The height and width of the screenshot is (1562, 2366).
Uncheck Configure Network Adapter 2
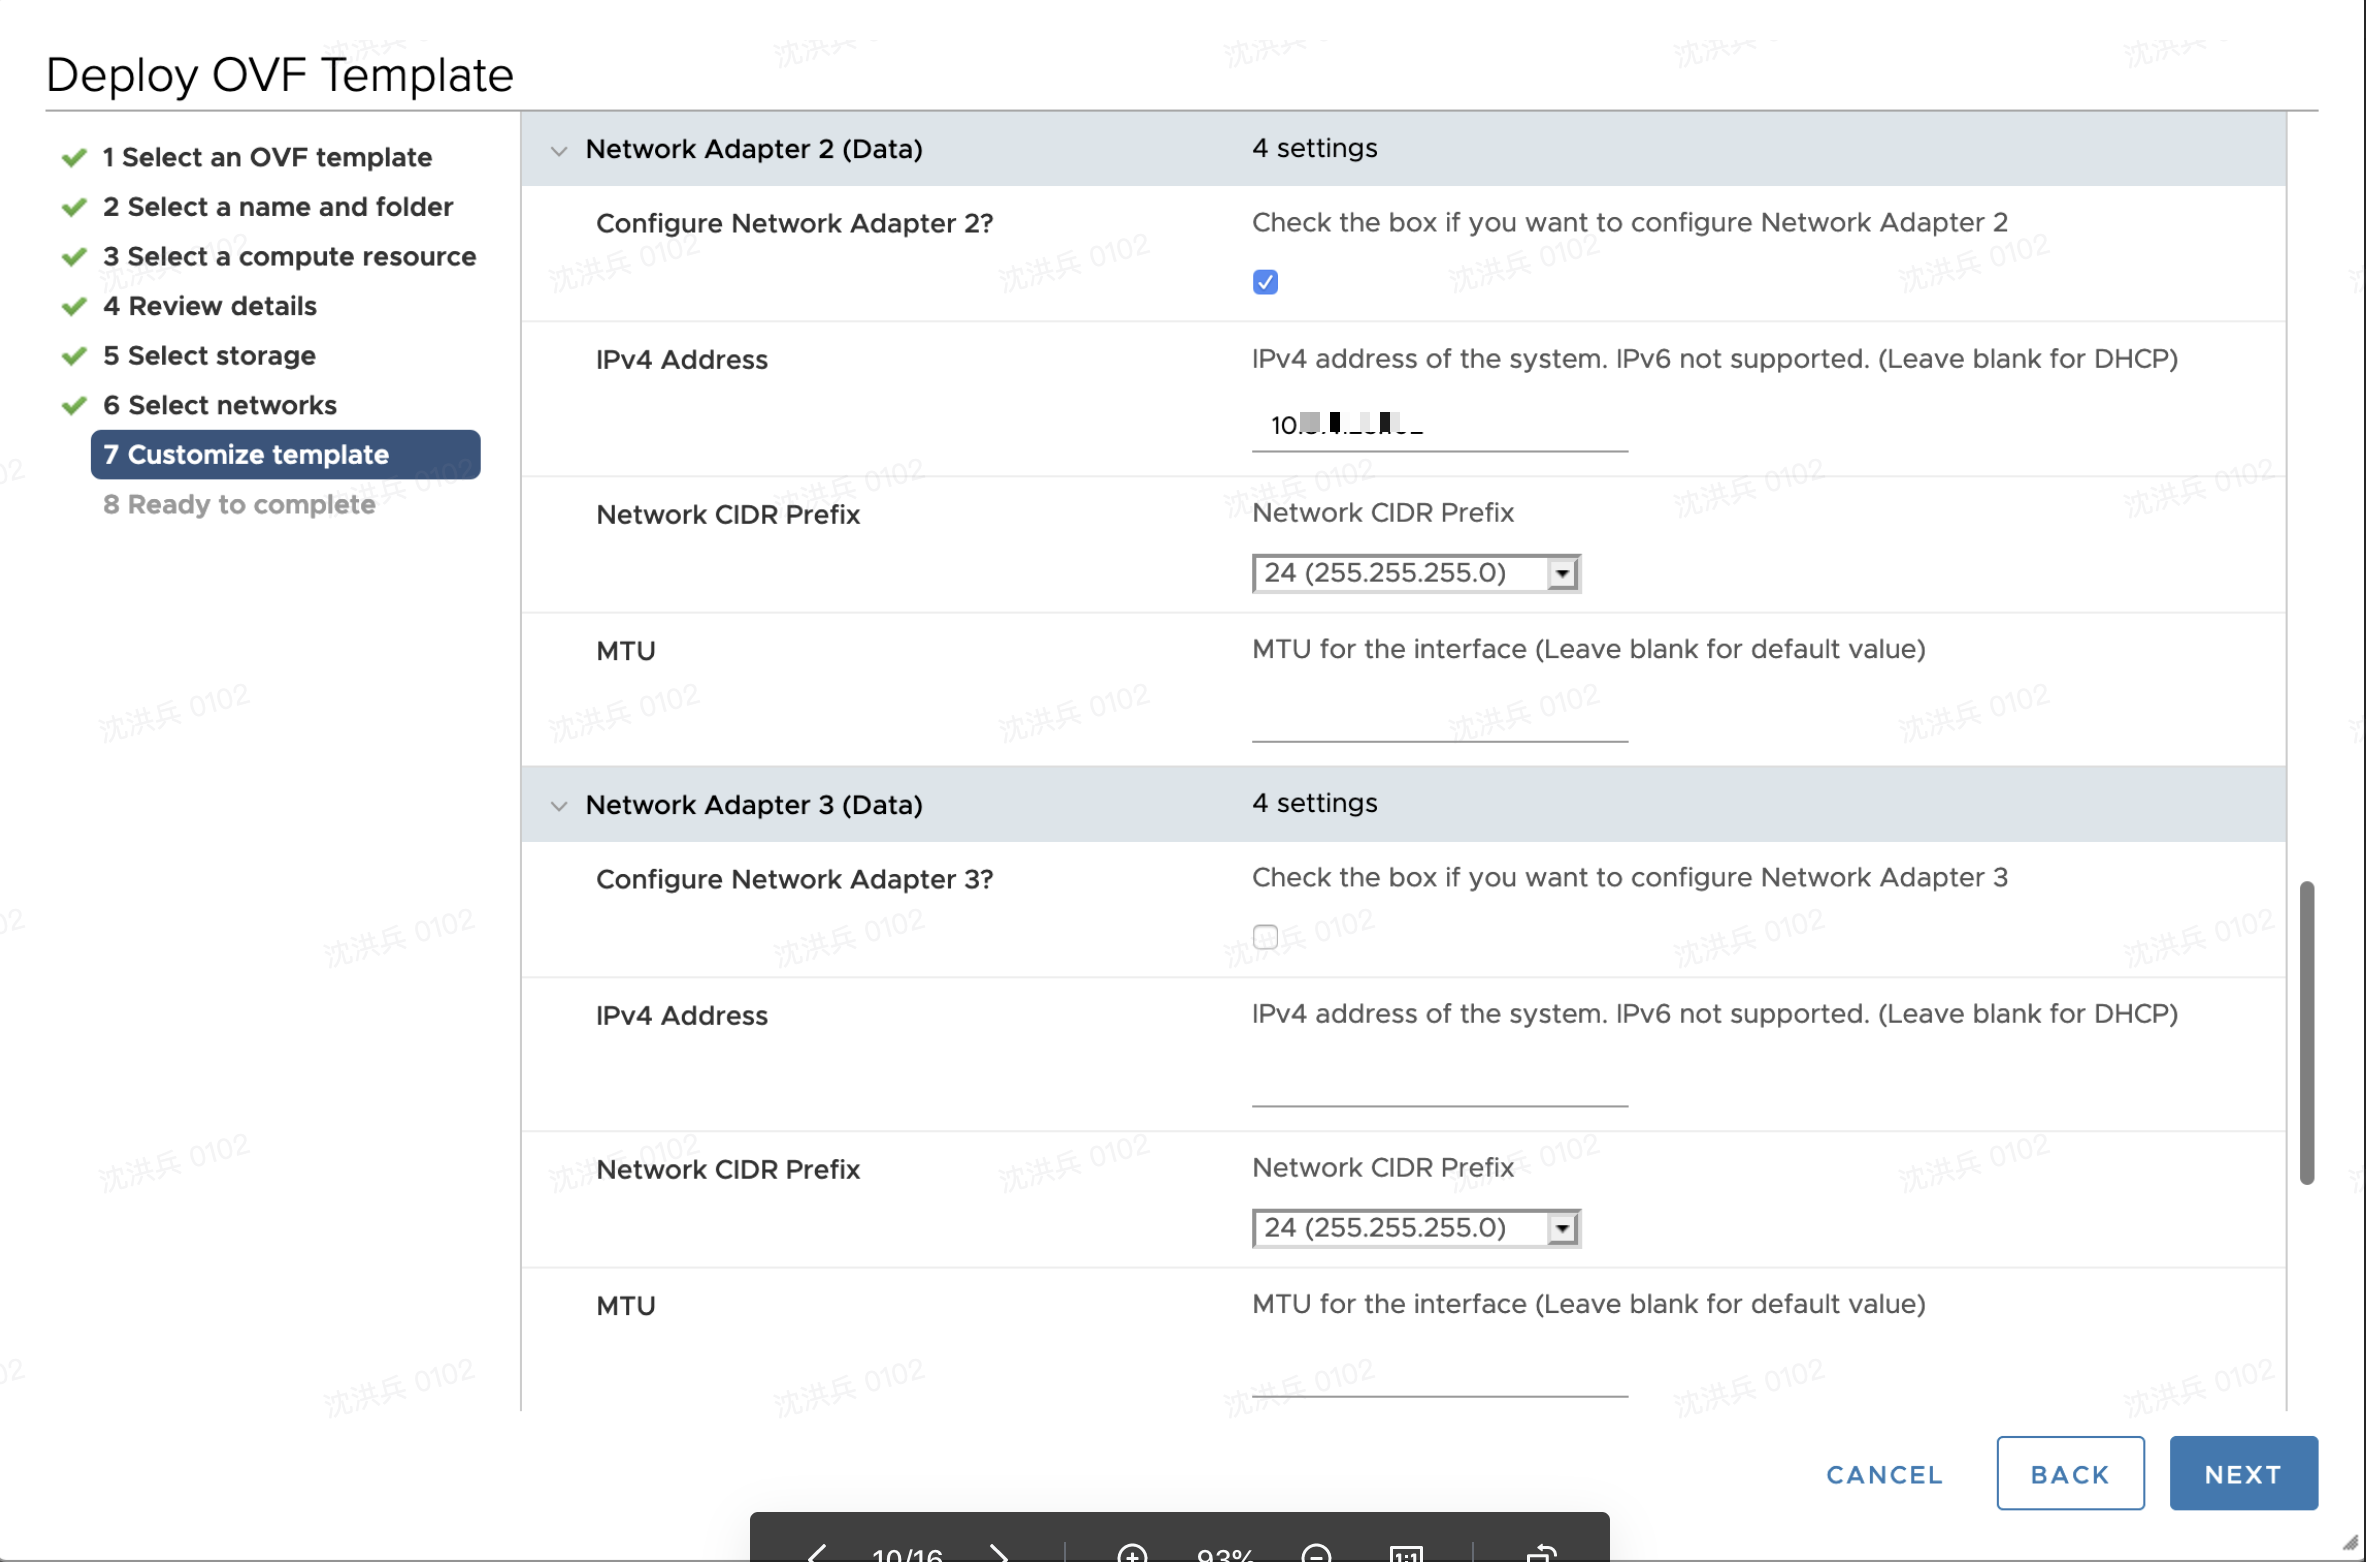pyautogui.click(x=1265, y=282)
